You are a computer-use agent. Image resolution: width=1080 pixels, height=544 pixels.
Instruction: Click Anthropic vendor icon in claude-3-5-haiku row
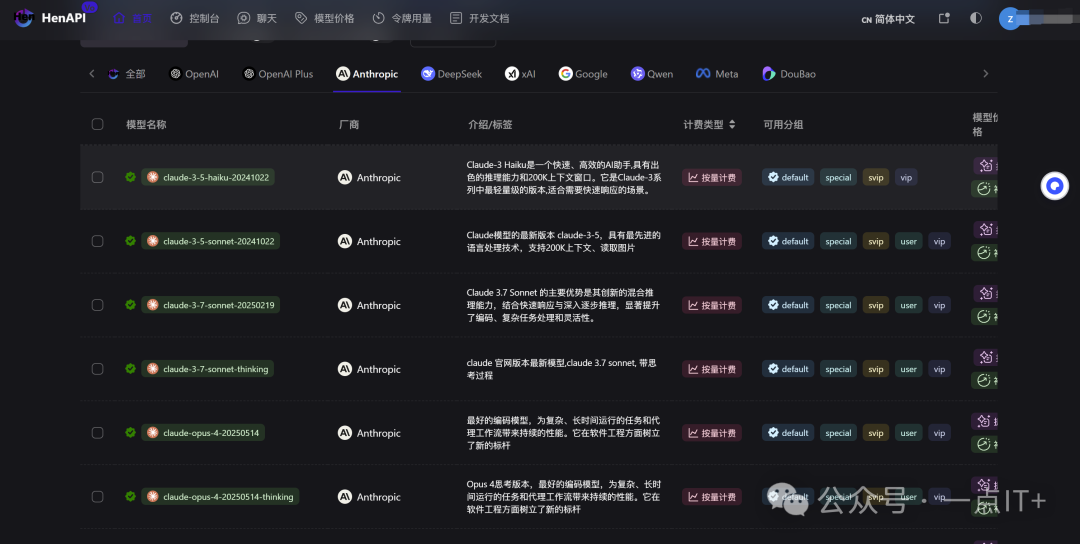point(345,178)
